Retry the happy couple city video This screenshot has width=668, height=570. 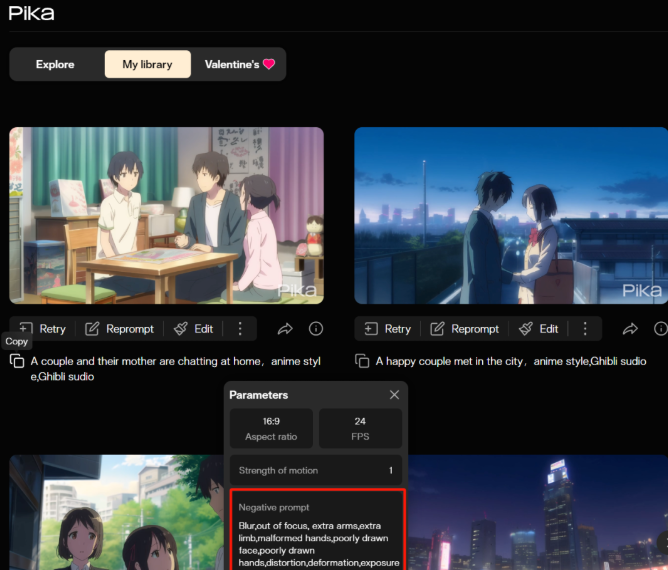(388, 328)
